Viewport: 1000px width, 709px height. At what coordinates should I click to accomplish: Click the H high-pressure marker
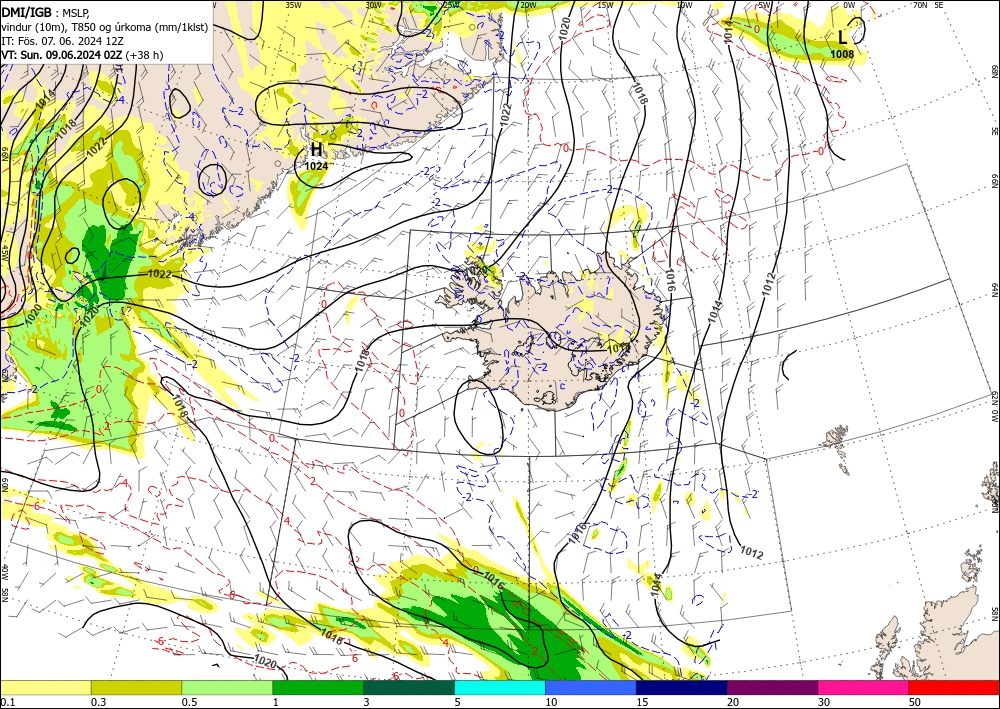coord(316,150)
